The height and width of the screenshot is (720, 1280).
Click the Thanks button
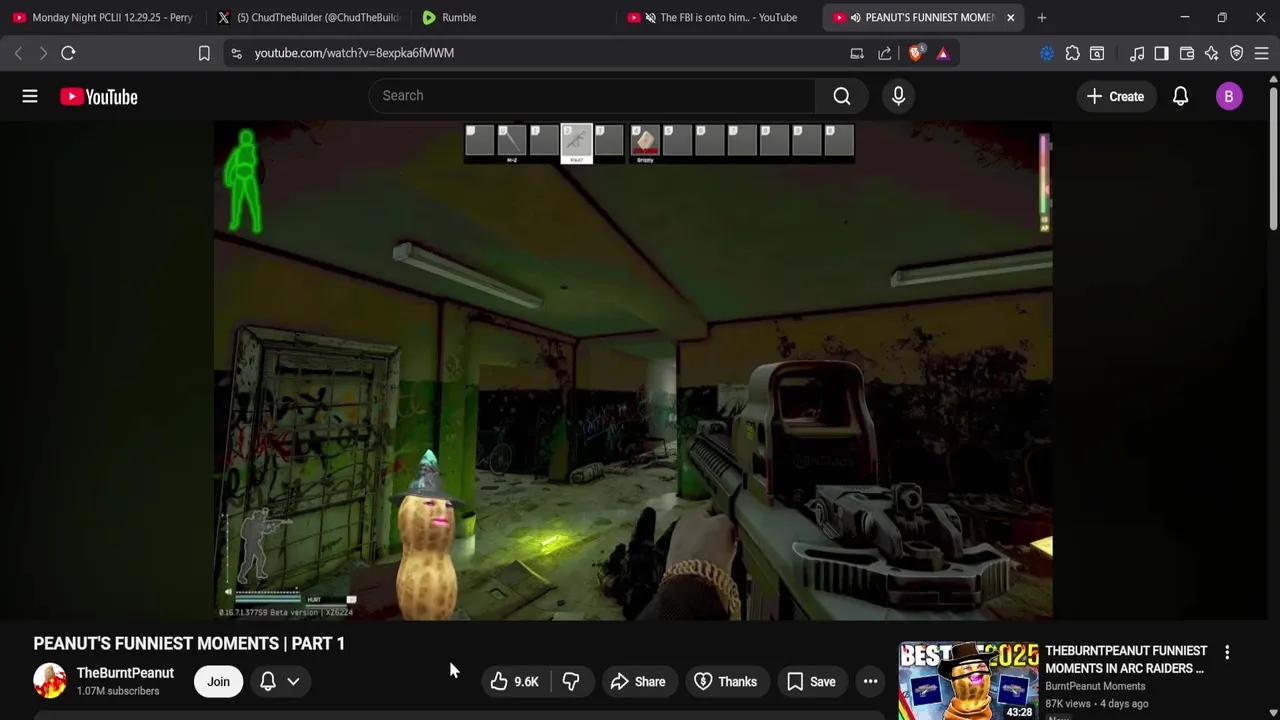click(726, 681)
